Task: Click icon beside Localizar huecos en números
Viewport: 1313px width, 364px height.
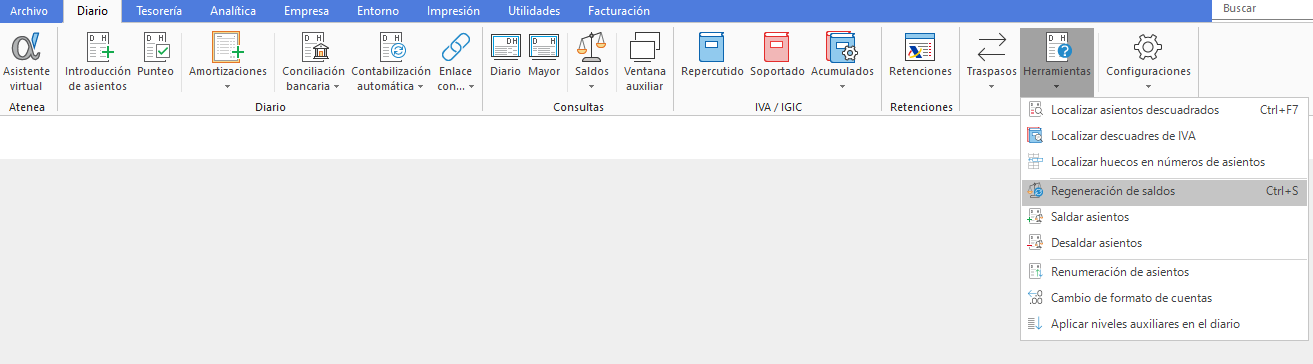Action: click(x=1035, y=162)
